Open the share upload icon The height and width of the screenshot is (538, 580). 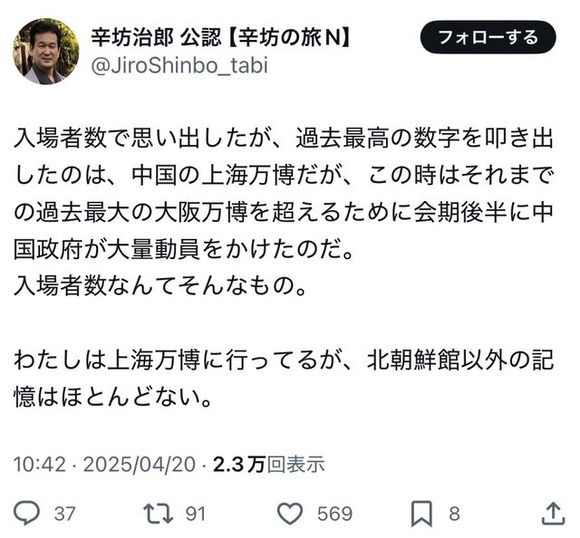(553, 513)
